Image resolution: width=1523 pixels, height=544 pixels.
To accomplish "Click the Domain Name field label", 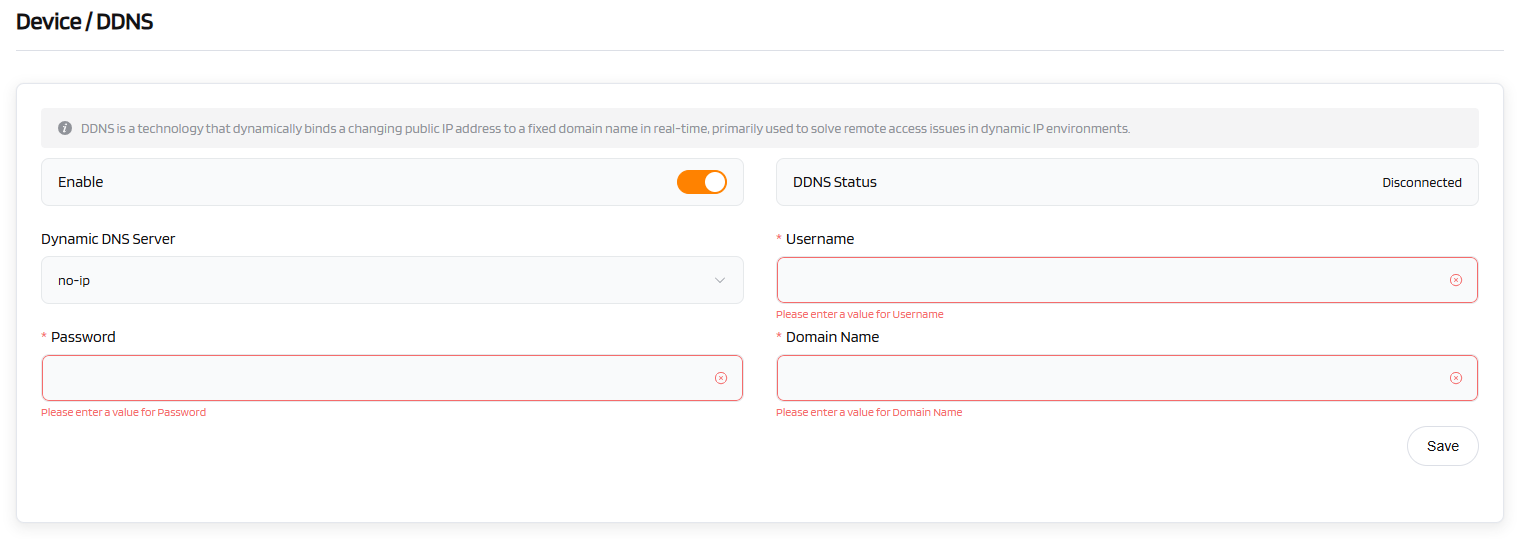I will [832, 337].
